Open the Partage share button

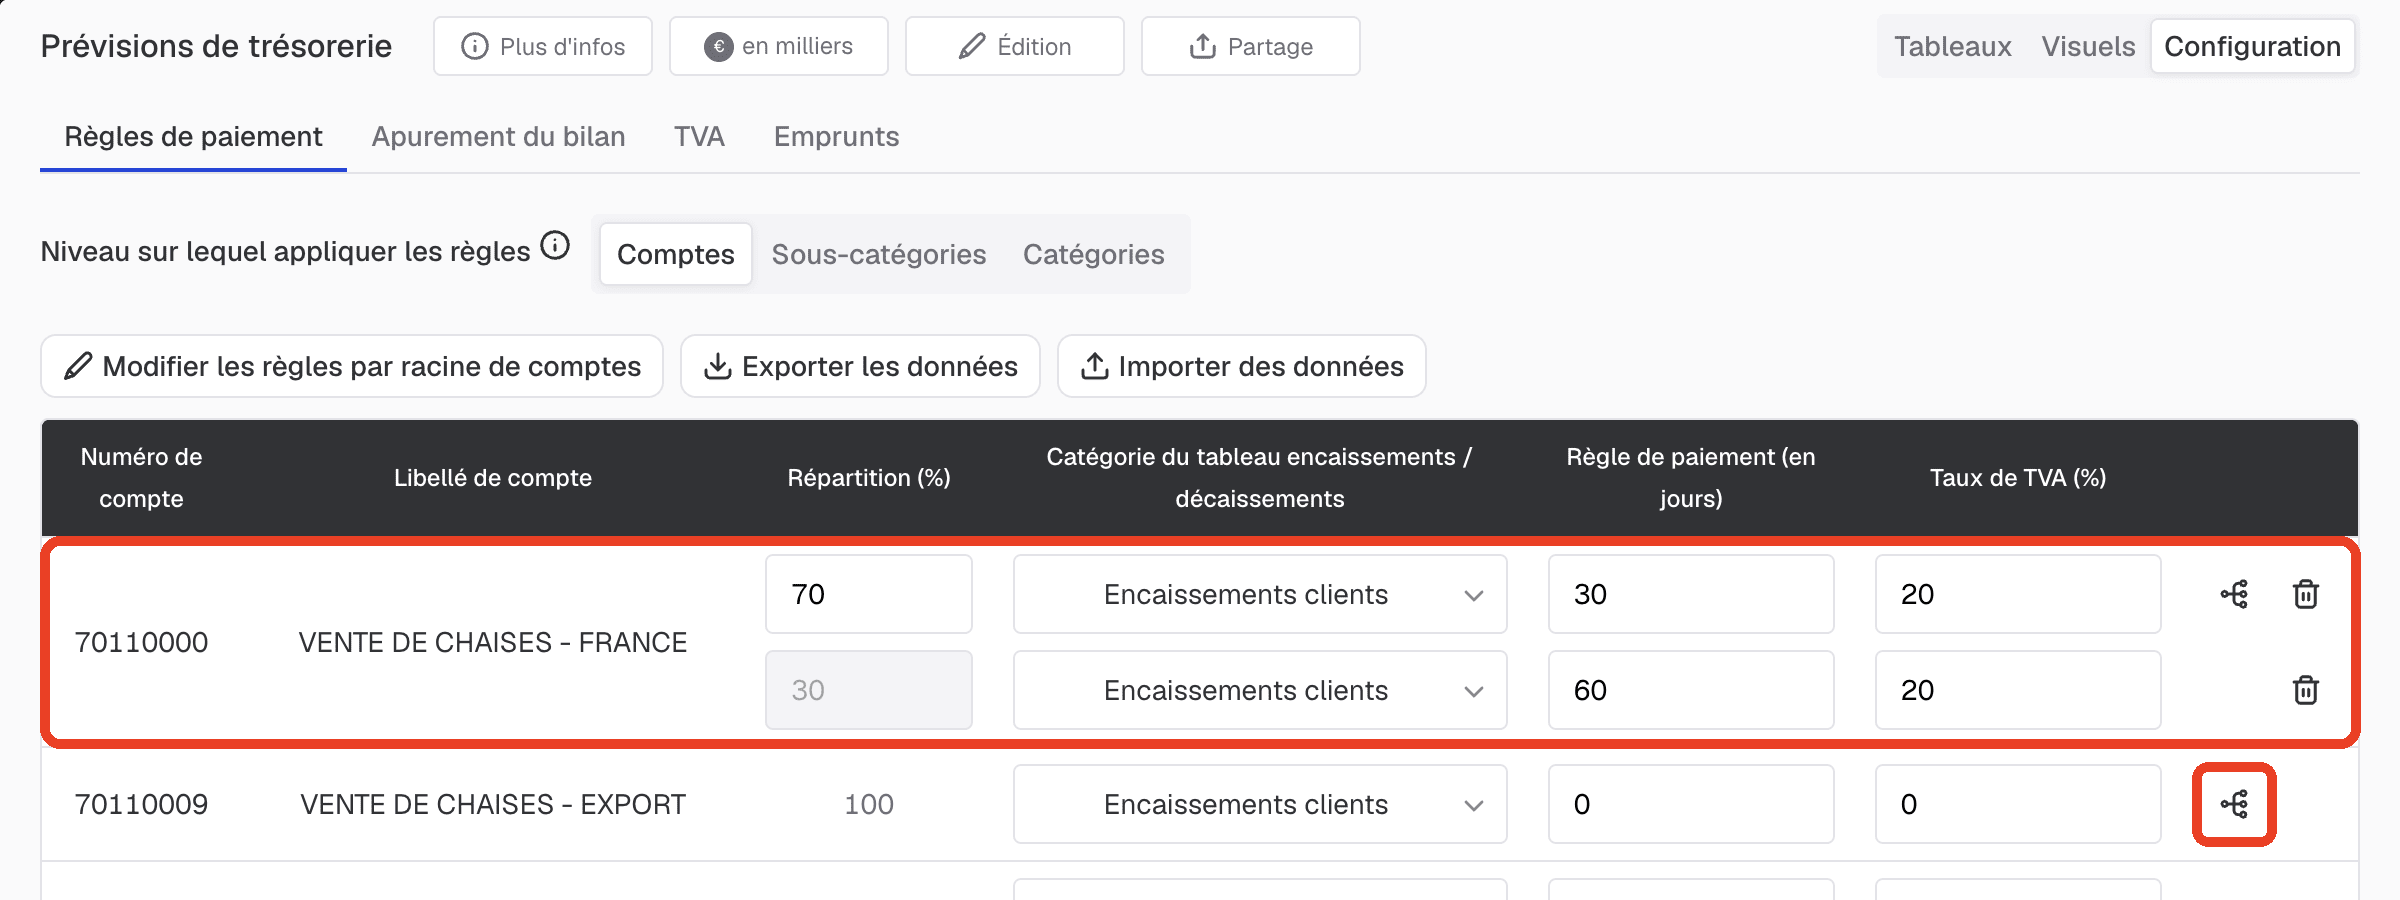(x=1251, y=46)
